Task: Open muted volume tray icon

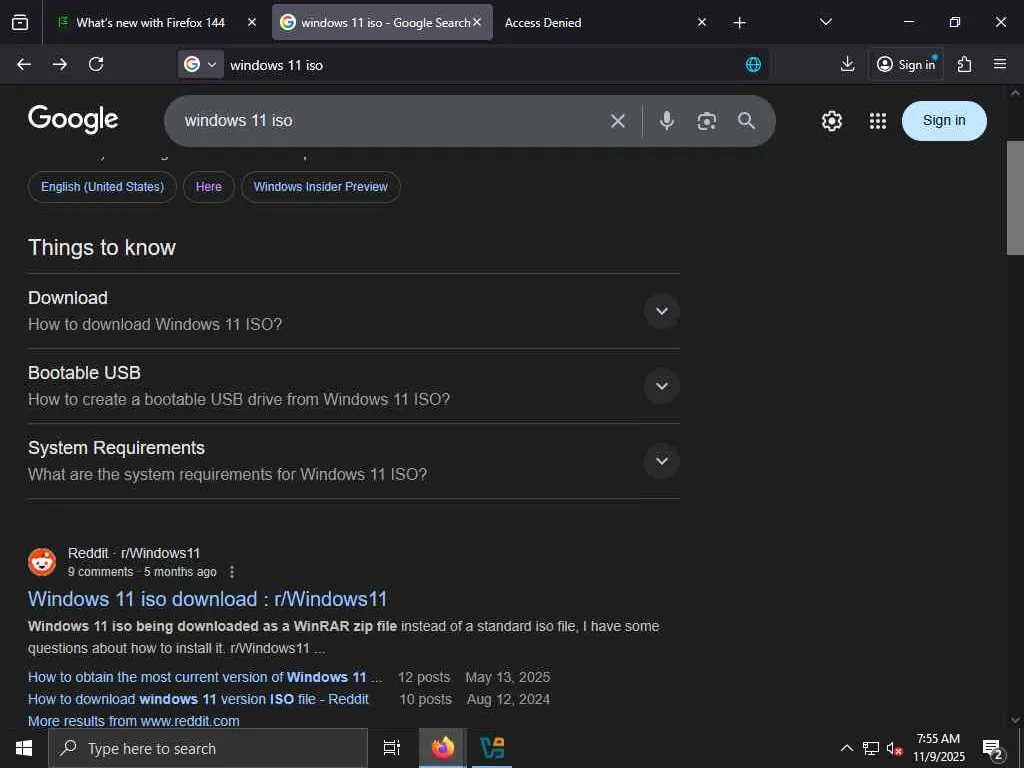Action: [x=894, y=748]
